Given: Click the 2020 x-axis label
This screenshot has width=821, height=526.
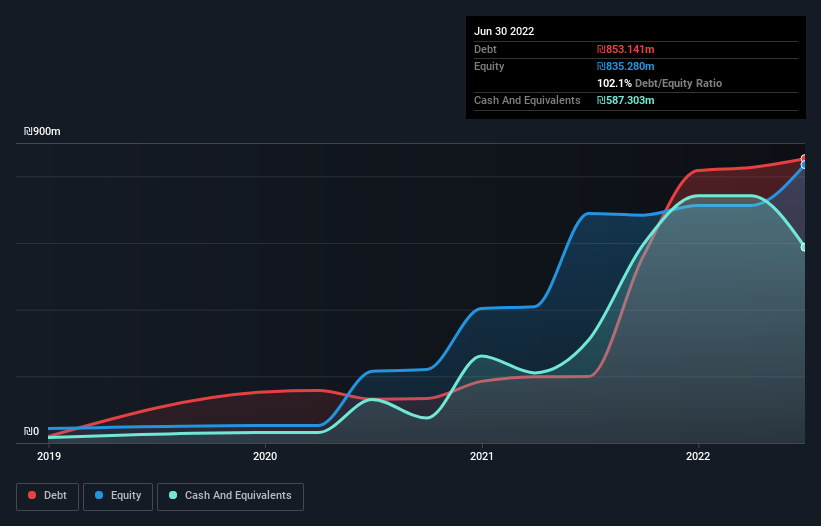Looking at the screenshot, I should click(x=265, y=456).
